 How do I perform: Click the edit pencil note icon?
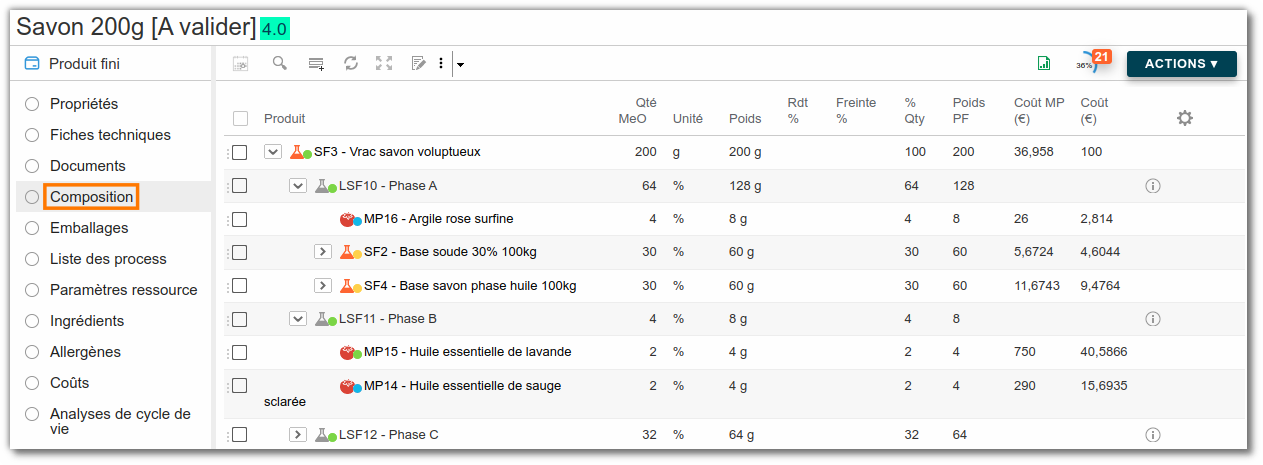coord(419,63)
